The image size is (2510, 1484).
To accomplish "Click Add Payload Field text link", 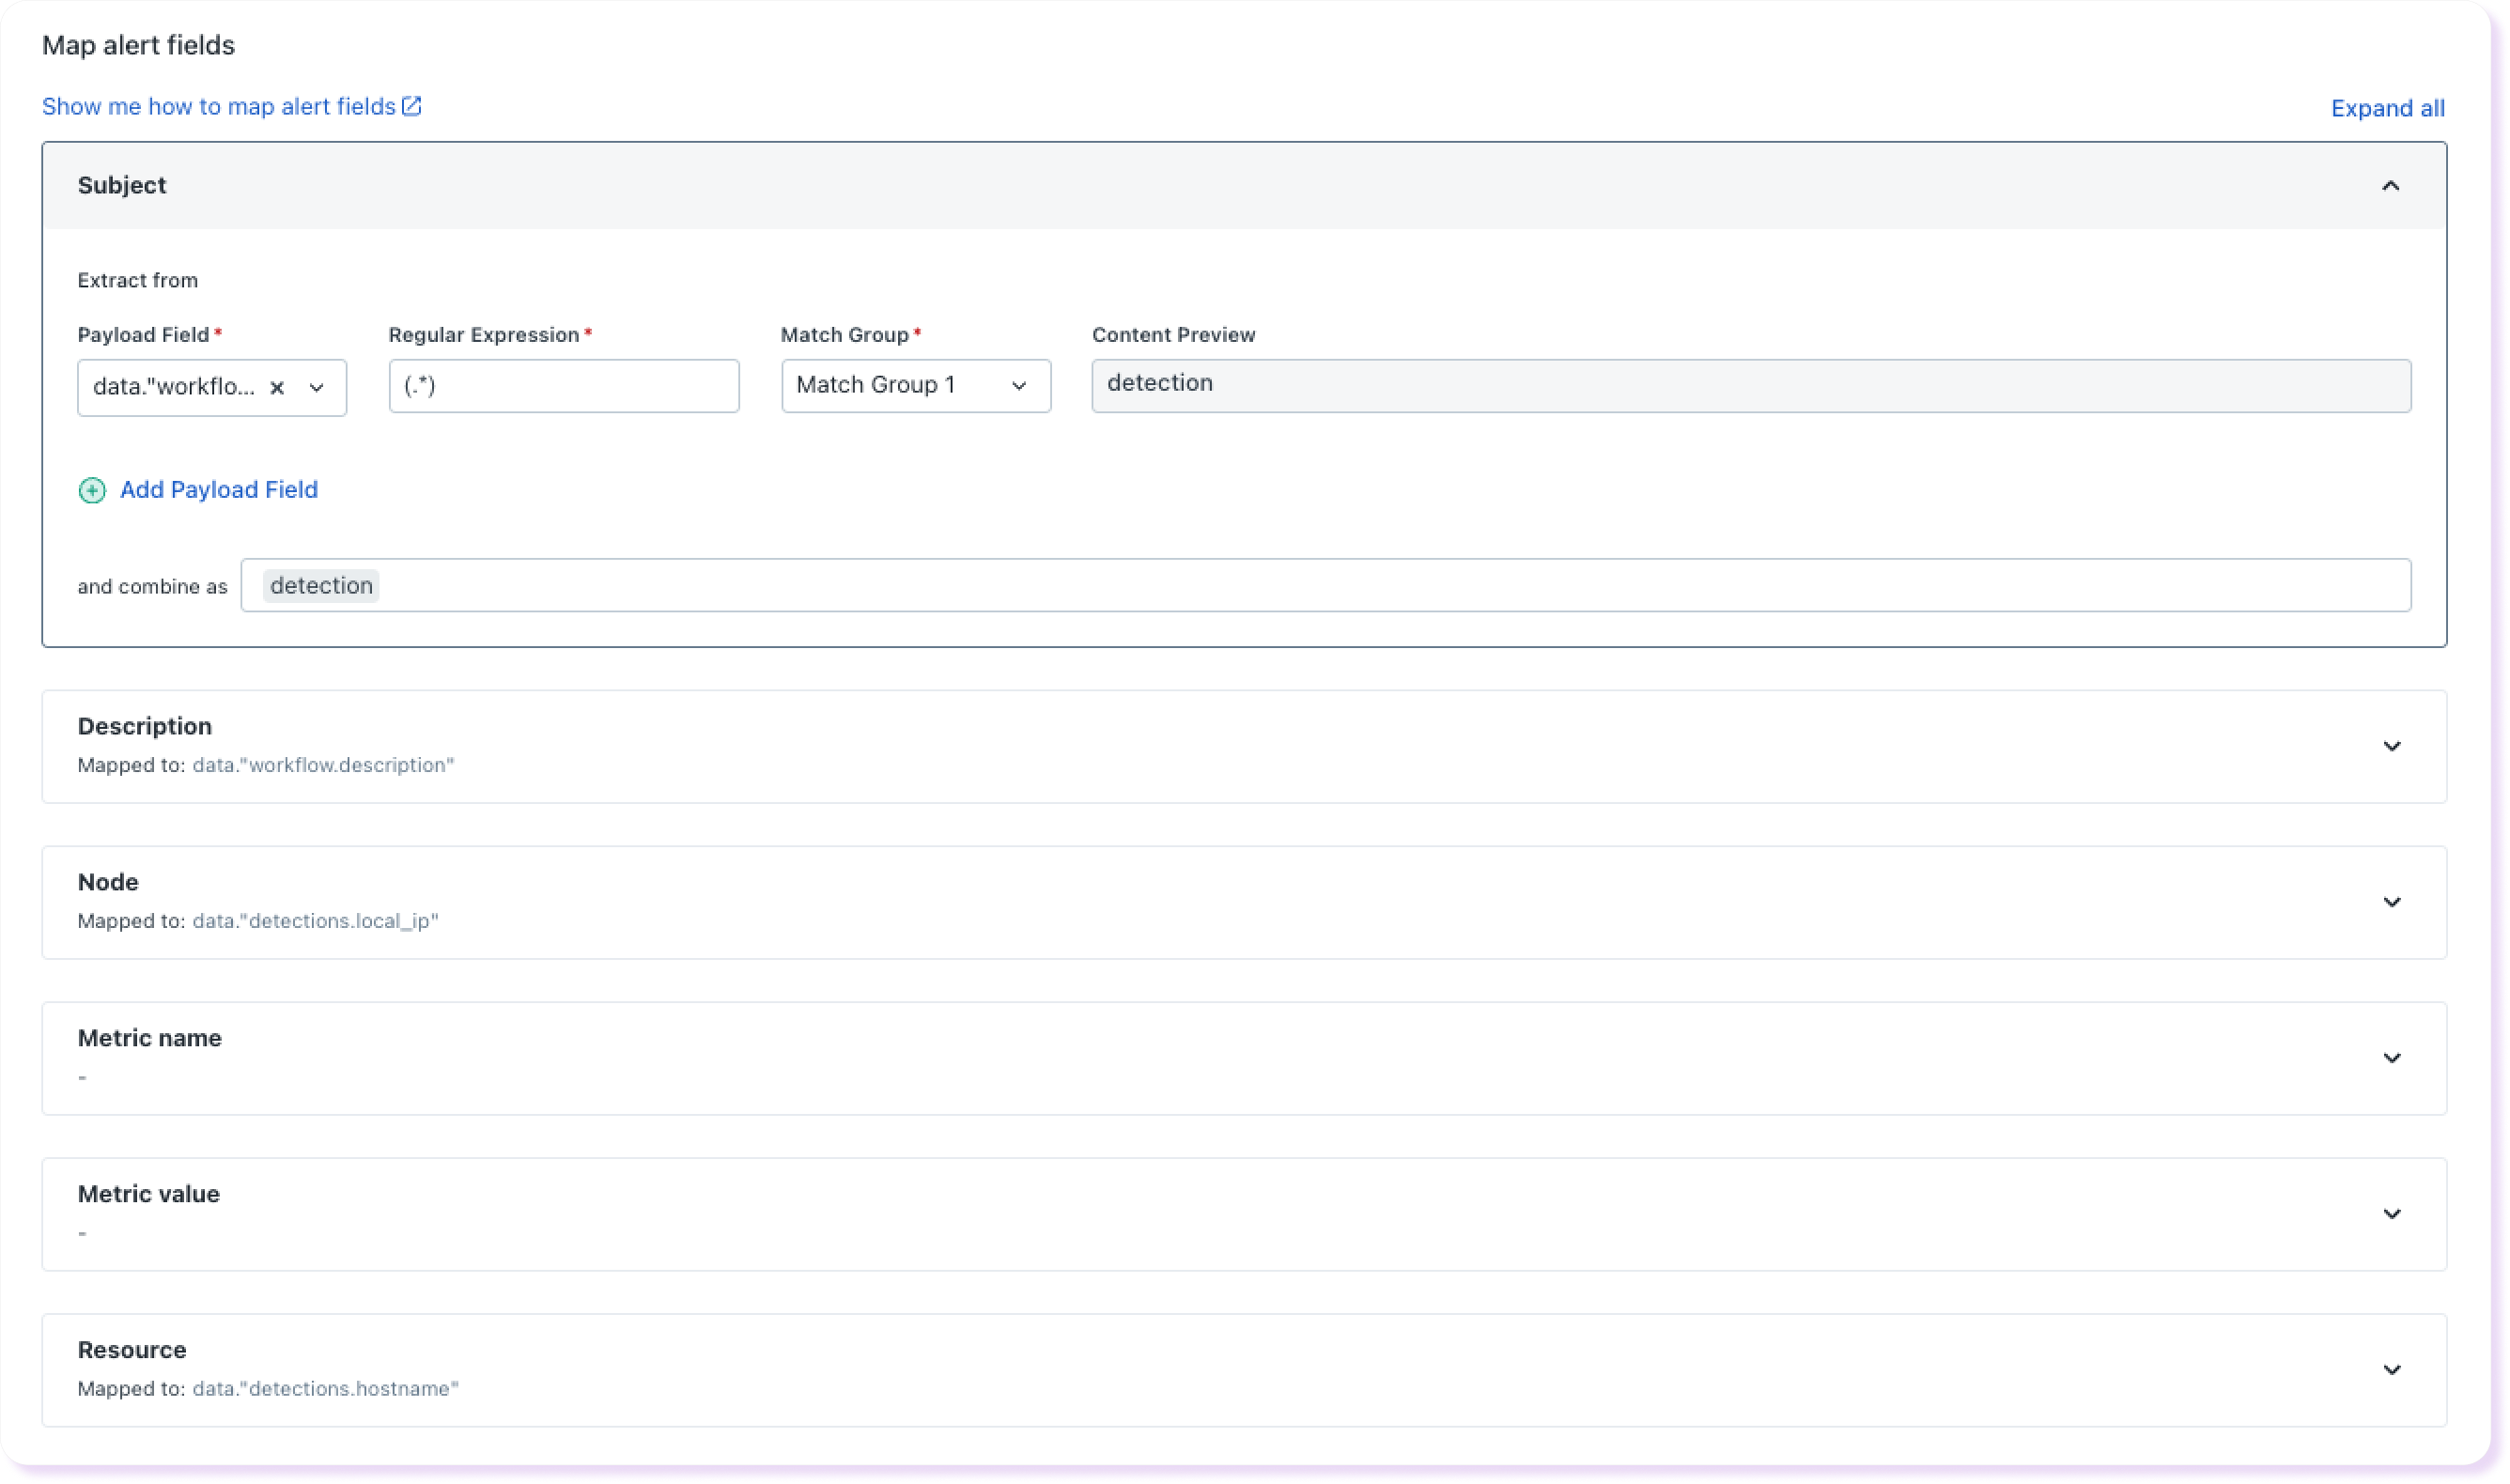I will 219,490.
